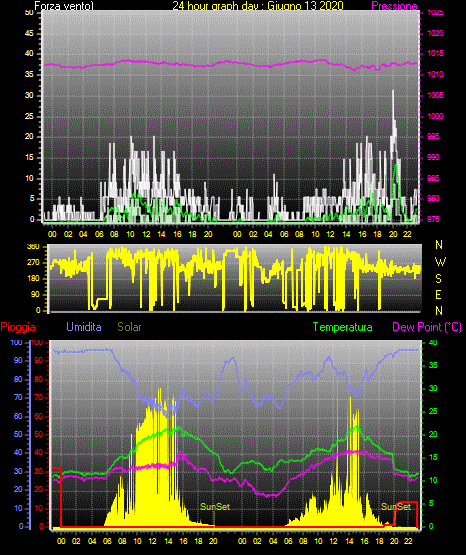This screenshot has width=466, height=555.
Task: Select the magenta 'Pressione' axis label
Action: (x=394, y=6)
